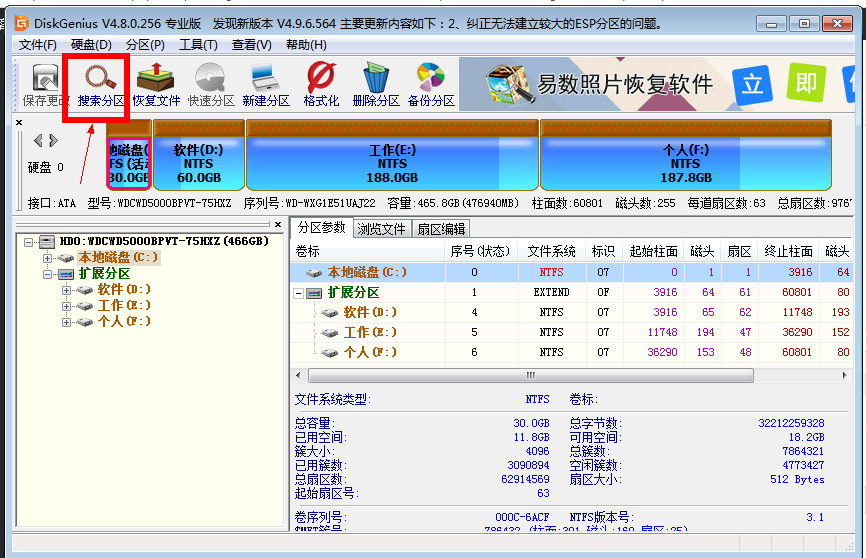The image size is (866, 558).
Task: Click the Delete Partition (删除分区) trash icon
Action: click(376, 85)
